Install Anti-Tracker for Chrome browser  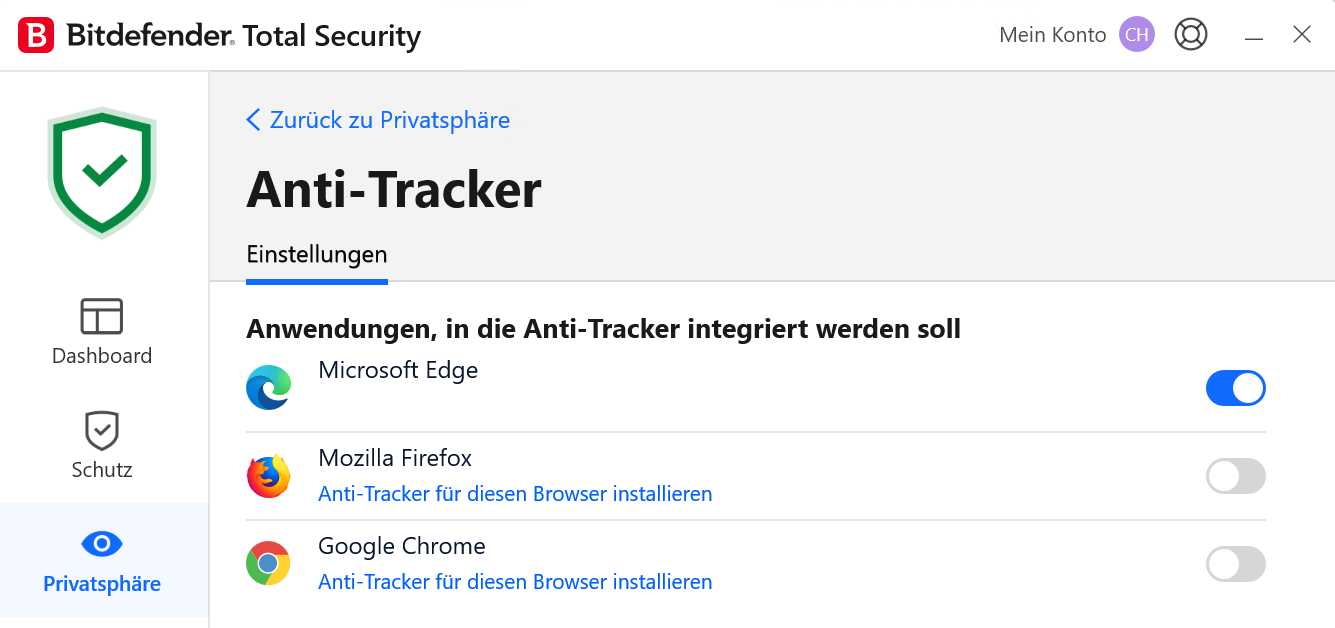click(x=515, y=581)
